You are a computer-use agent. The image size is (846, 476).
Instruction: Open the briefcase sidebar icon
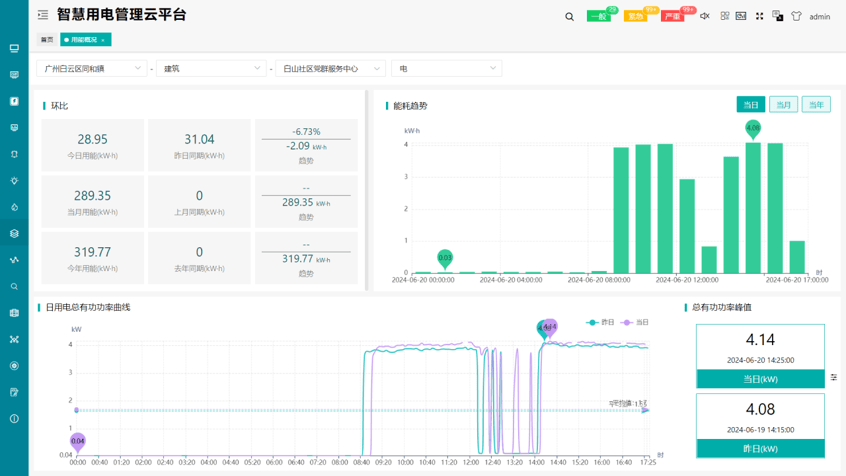(x=14, y=313)
